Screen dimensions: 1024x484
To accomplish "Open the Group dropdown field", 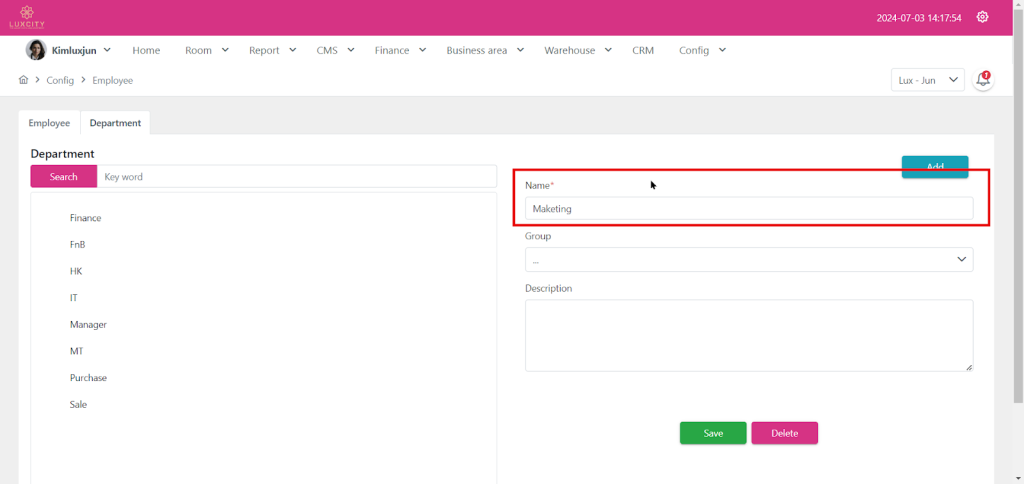I will coord(748,260).
